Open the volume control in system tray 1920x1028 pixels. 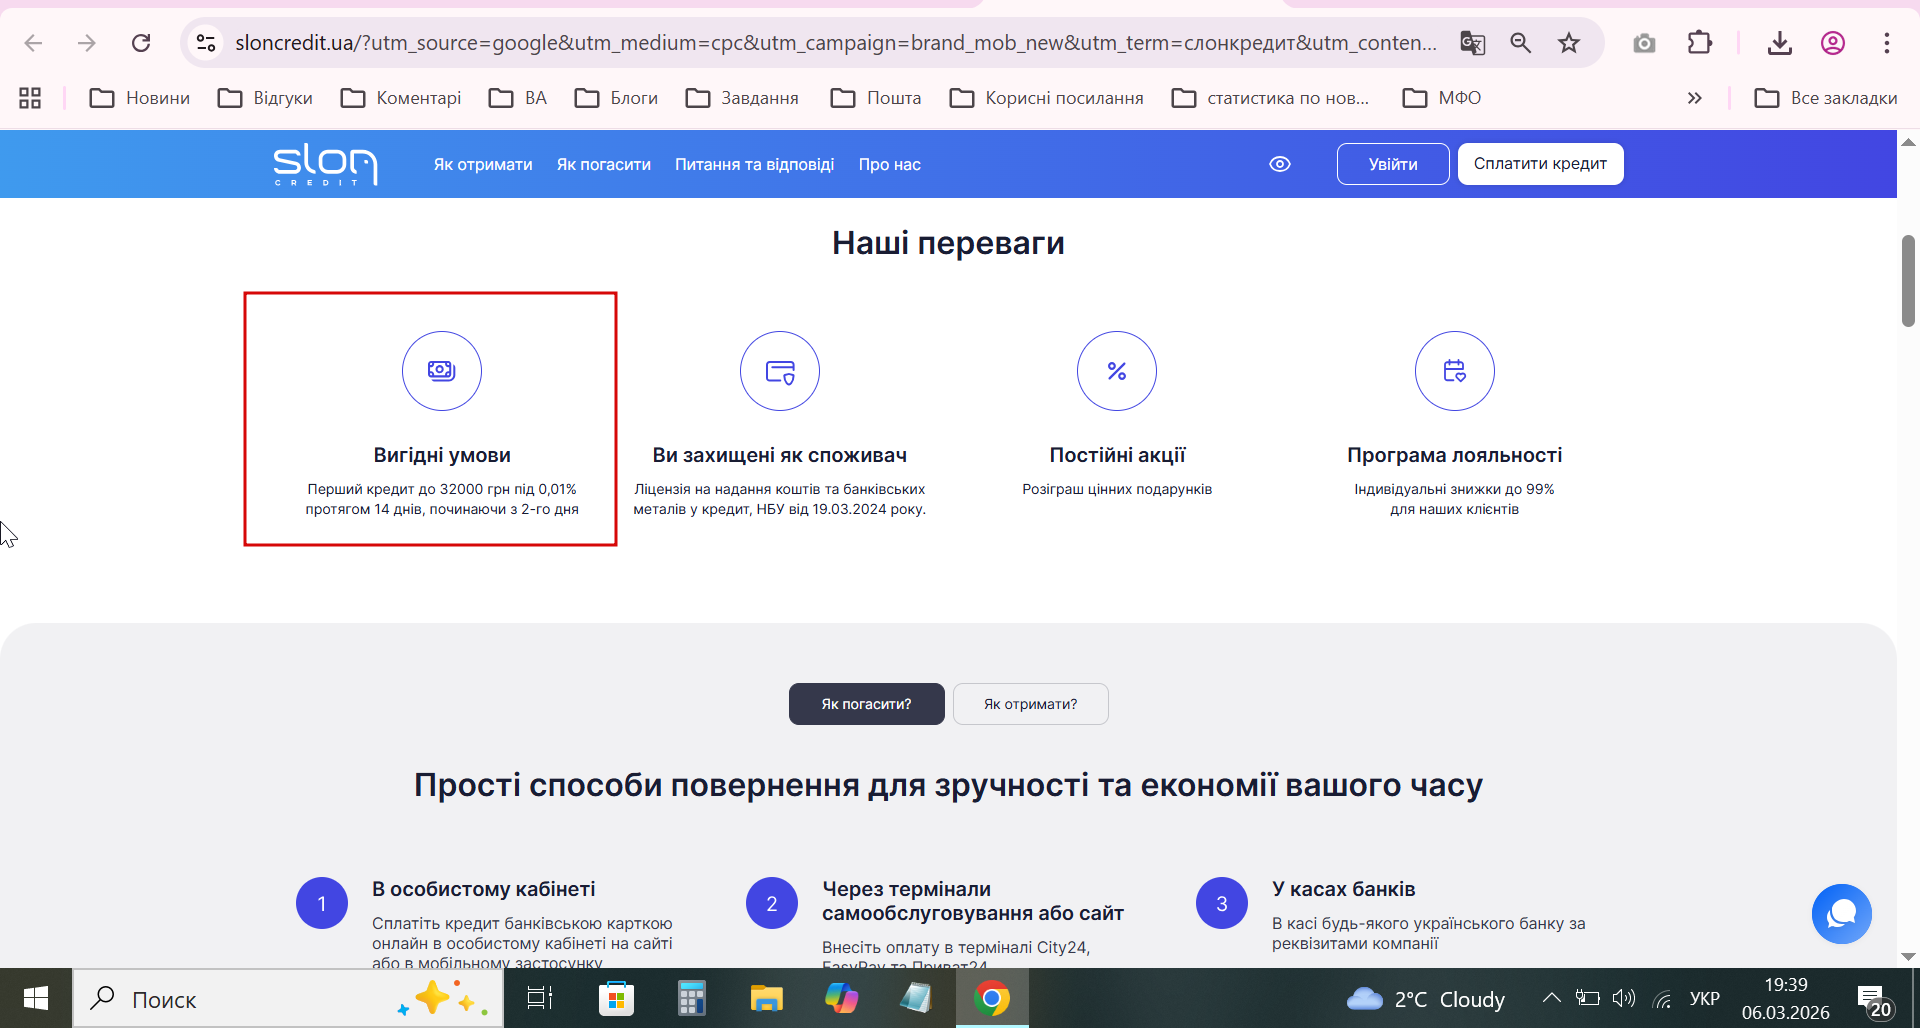[1624, 998]
